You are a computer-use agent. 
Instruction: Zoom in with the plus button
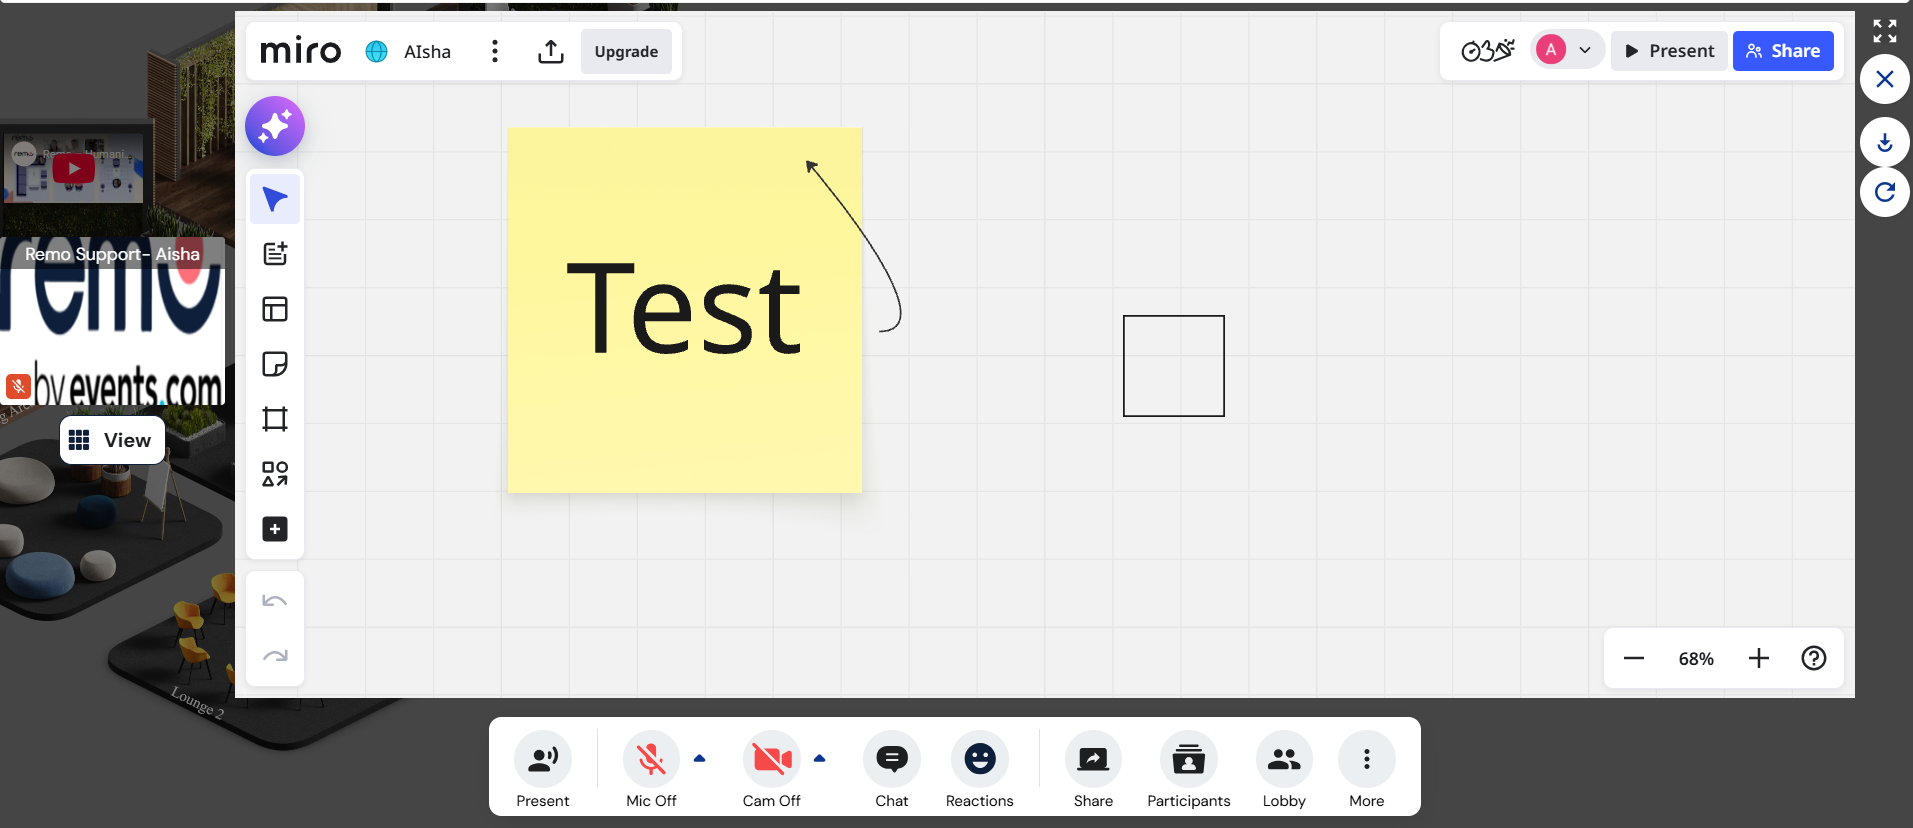coord(1758,658)
